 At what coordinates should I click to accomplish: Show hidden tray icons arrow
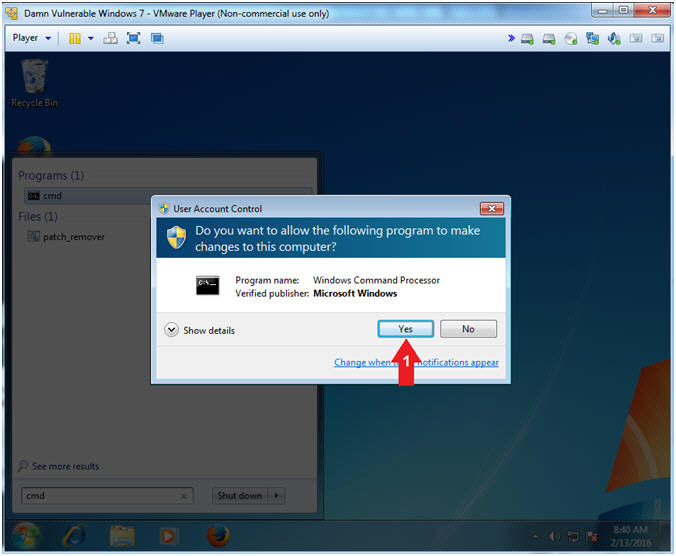coord(535,537)
